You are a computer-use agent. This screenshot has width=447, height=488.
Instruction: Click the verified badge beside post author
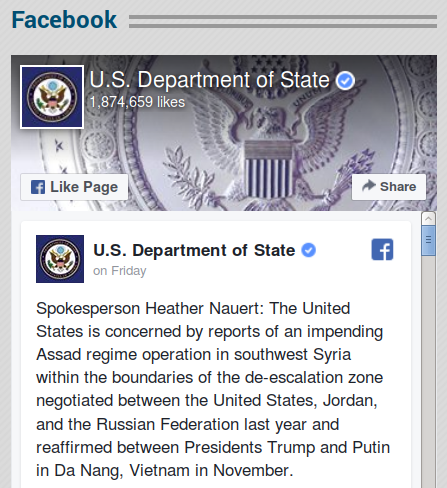click(309, 250)
